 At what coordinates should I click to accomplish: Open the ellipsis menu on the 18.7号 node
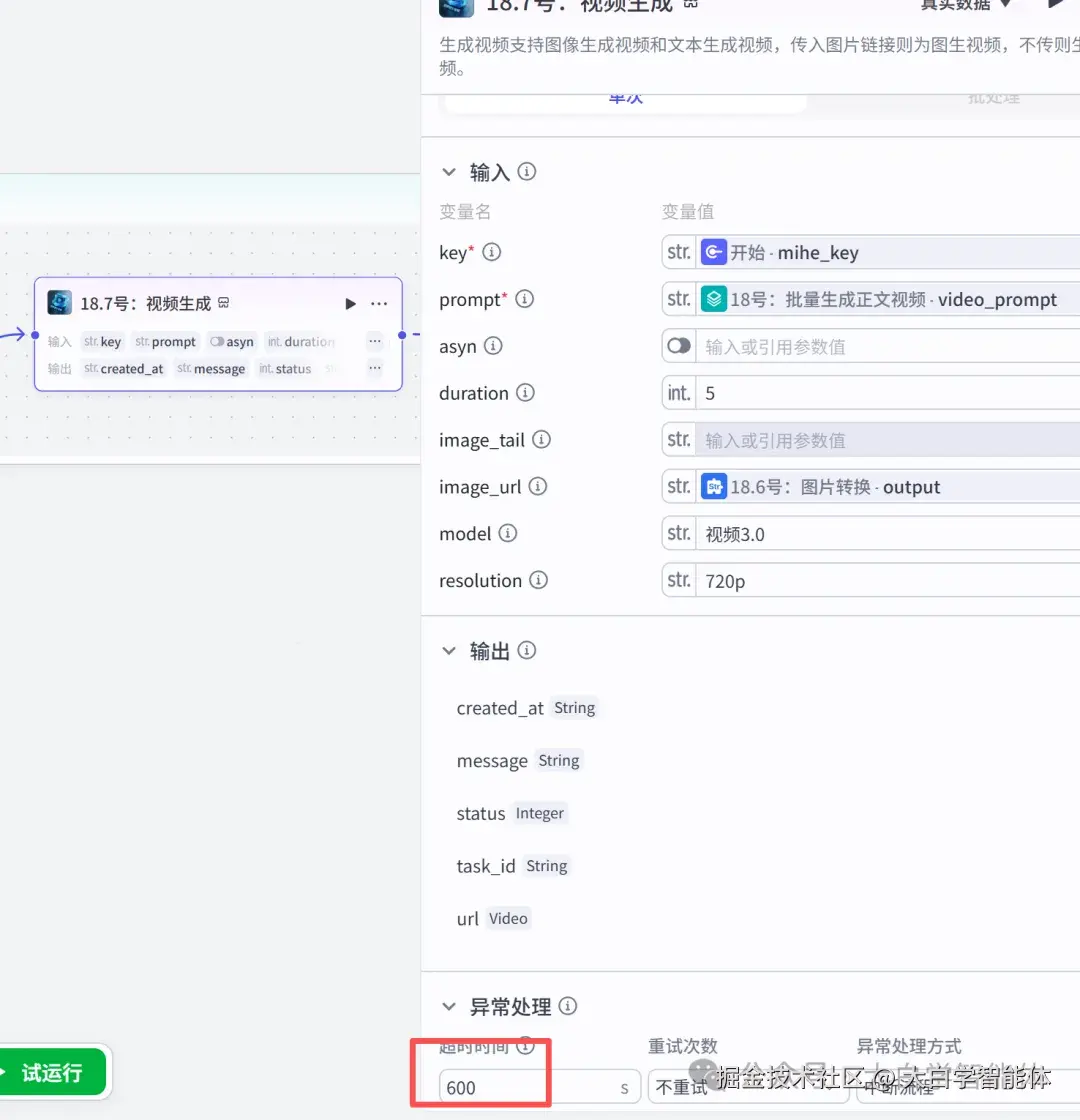[x=377, y=302]
